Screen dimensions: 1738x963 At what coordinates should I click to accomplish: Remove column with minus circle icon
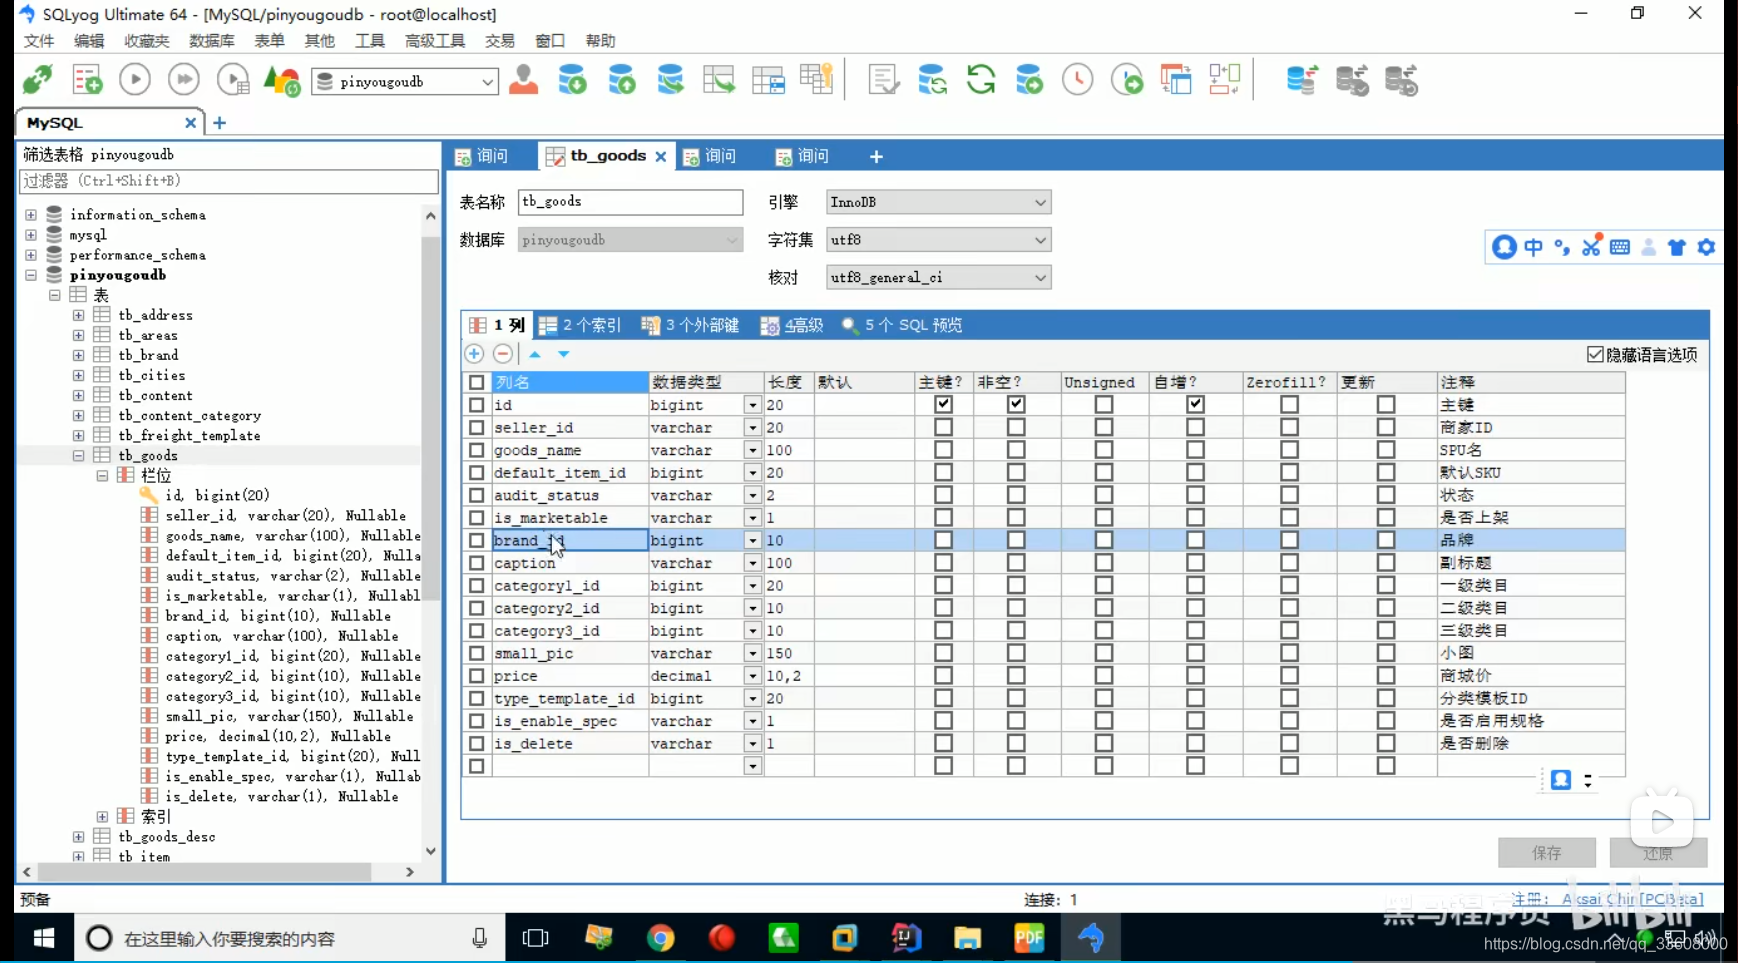tap(503, 354)
